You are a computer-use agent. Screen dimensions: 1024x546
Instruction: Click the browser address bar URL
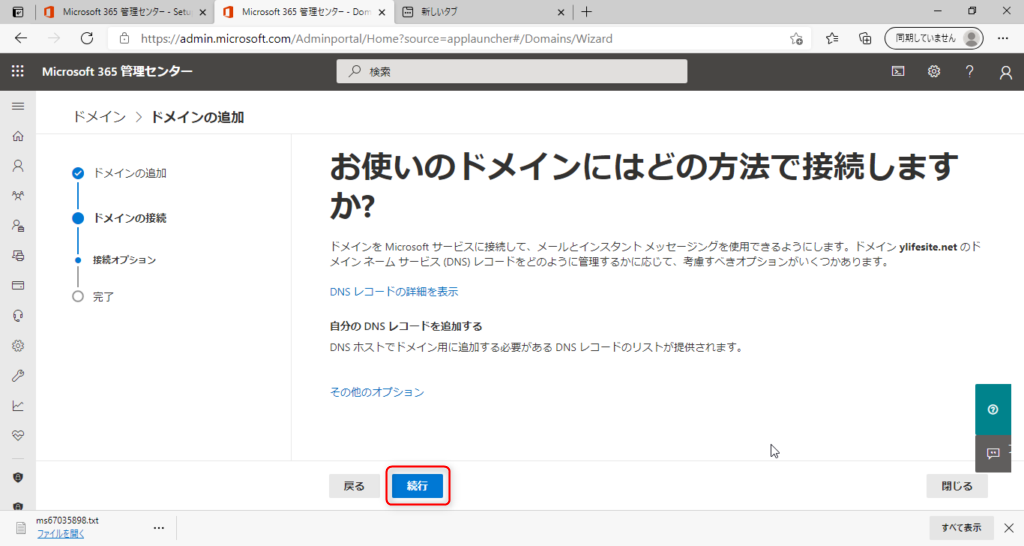(376, 39)
